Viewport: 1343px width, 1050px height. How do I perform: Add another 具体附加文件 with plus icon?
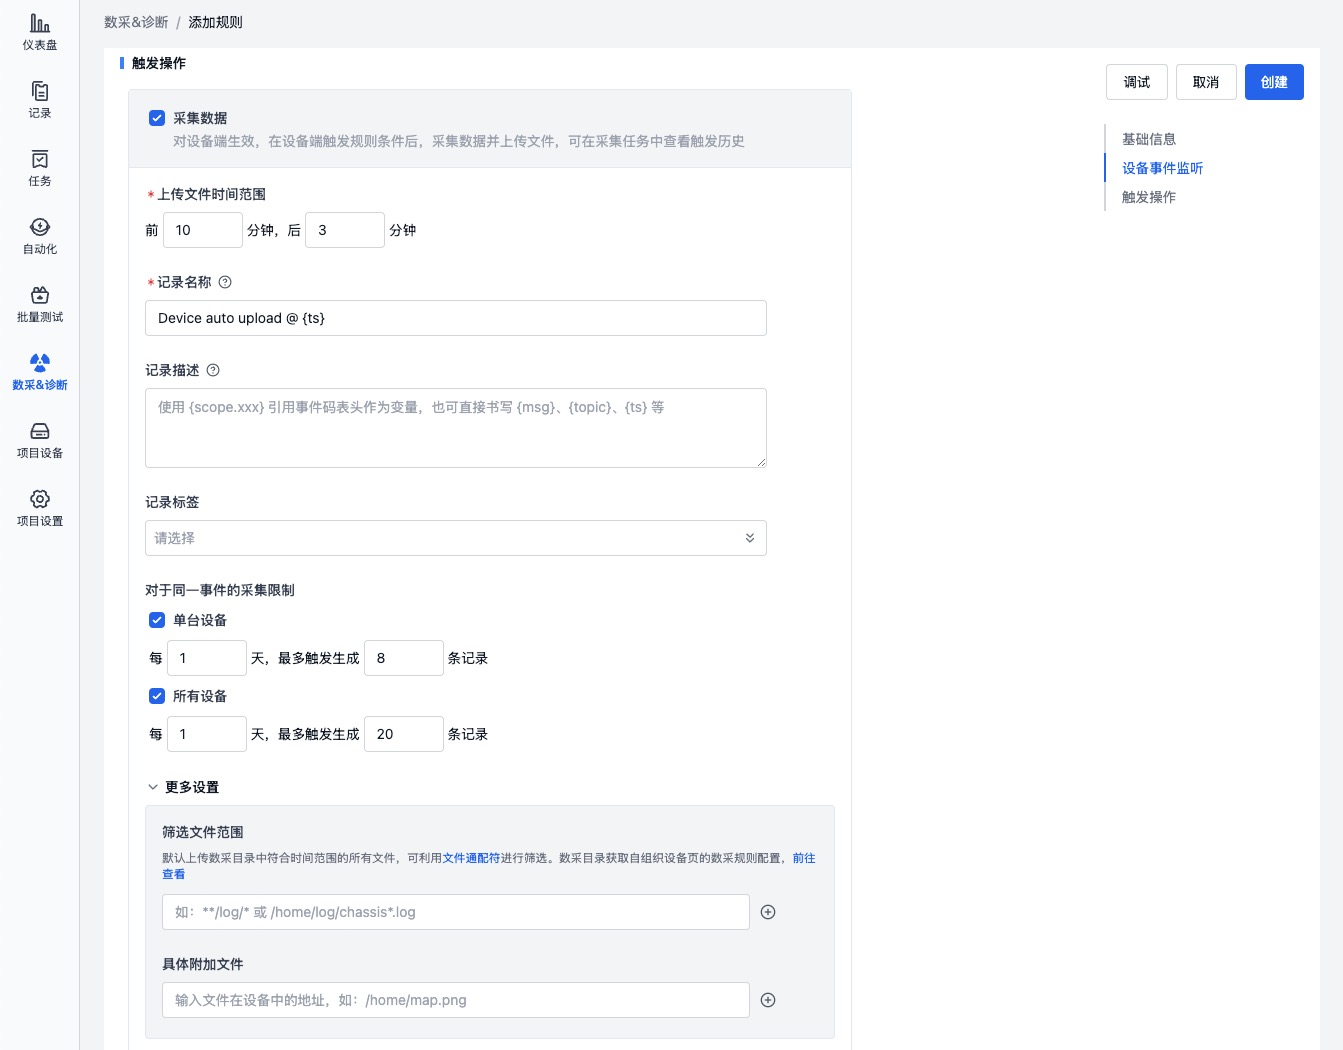[768, 1000]
